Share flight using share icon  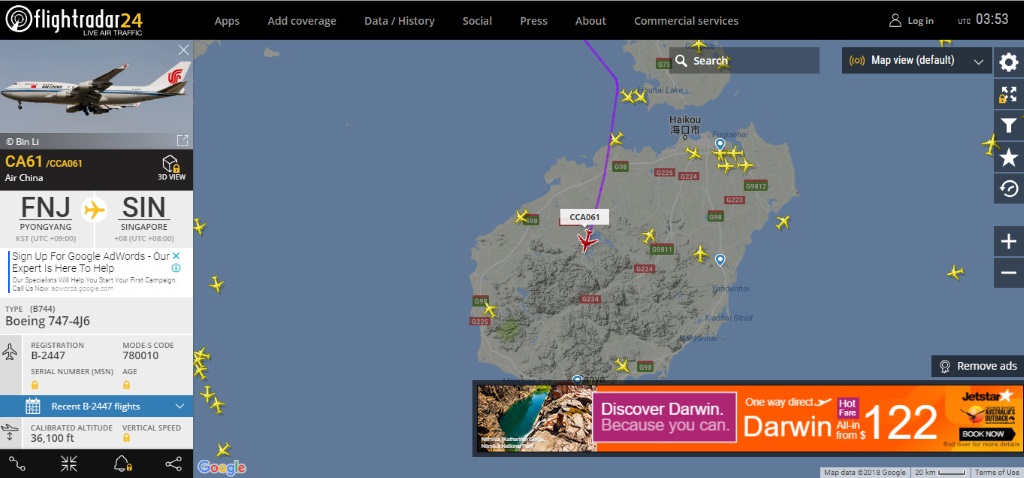point(173,464)
